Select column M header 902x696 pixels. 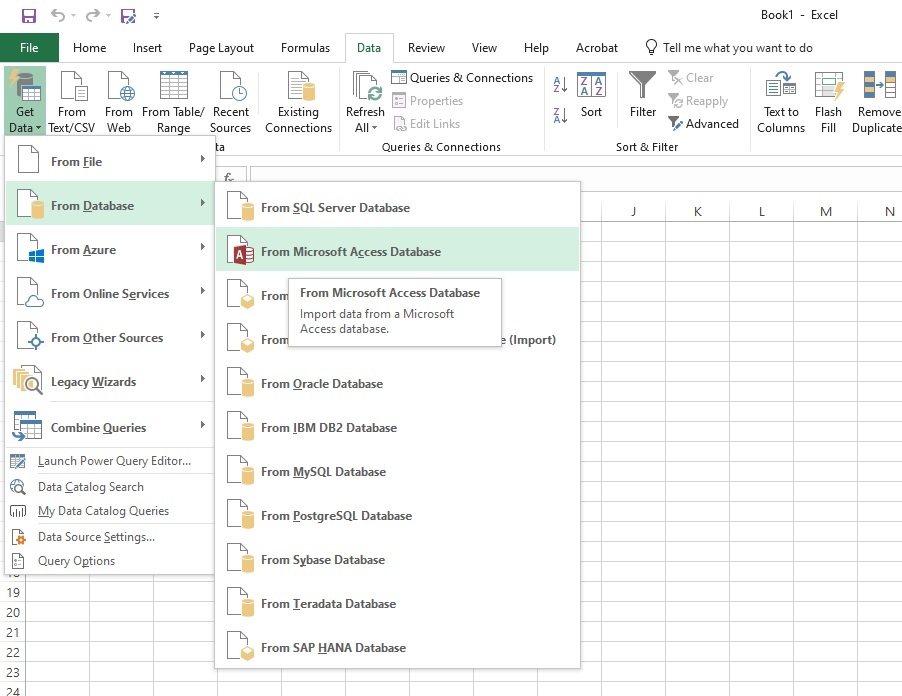pos(825,212)
